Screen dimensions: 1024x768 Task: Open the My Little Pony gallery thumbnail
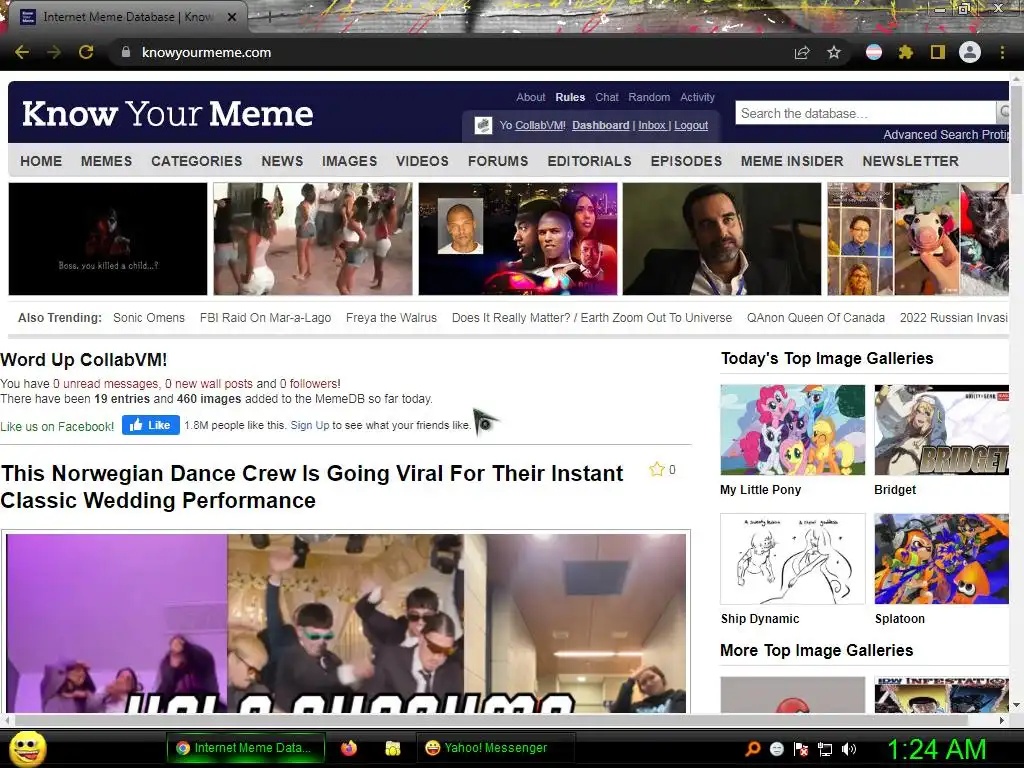click(x=793, y=430)
